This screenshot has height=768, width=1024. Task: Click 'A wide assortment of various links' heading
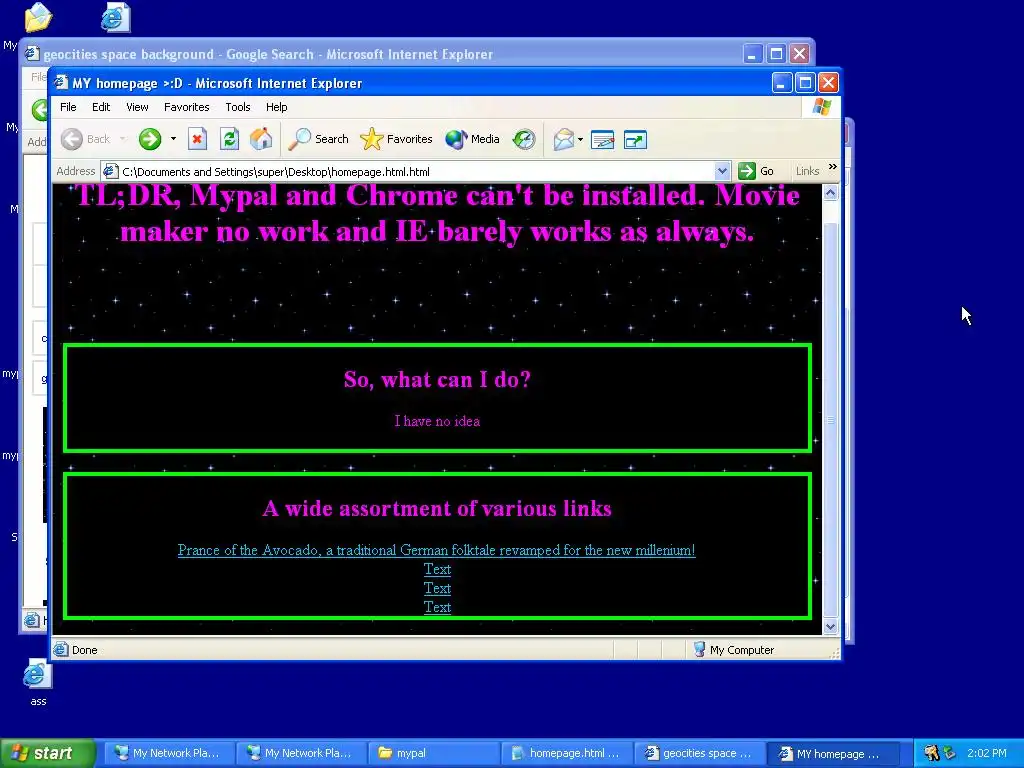(x=437, y=508)
